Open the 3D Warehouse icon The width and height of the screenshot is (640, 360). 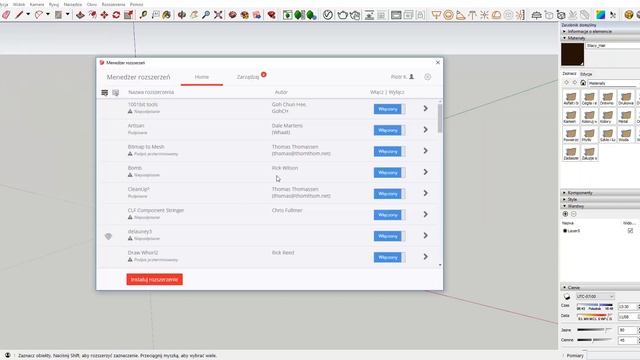233,15
